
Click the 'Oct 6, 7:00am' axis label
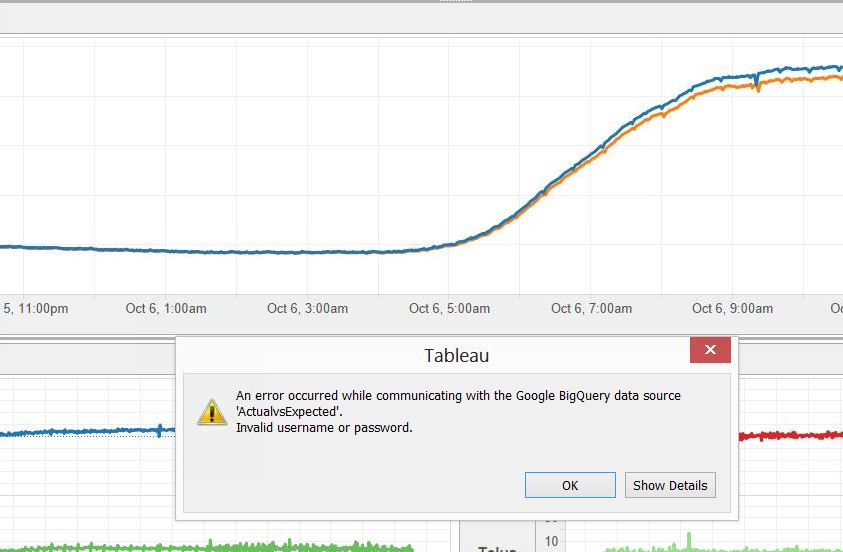pyautogui.click(x=591, y=309)
